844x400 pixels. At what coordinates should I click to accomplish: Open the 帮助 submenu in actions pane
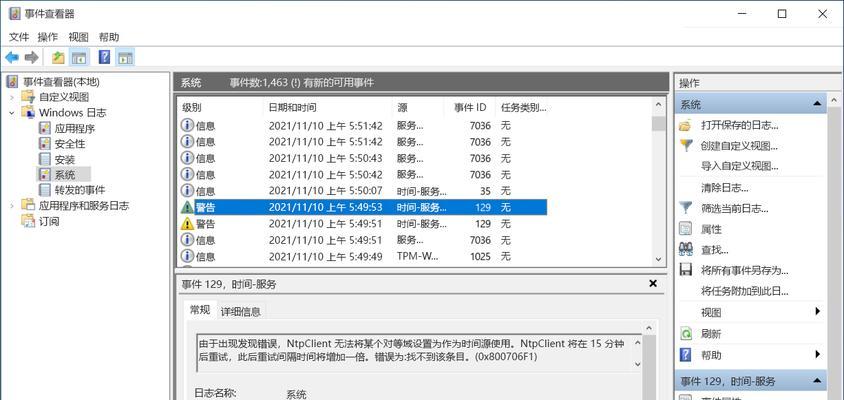tap(750, 355)
